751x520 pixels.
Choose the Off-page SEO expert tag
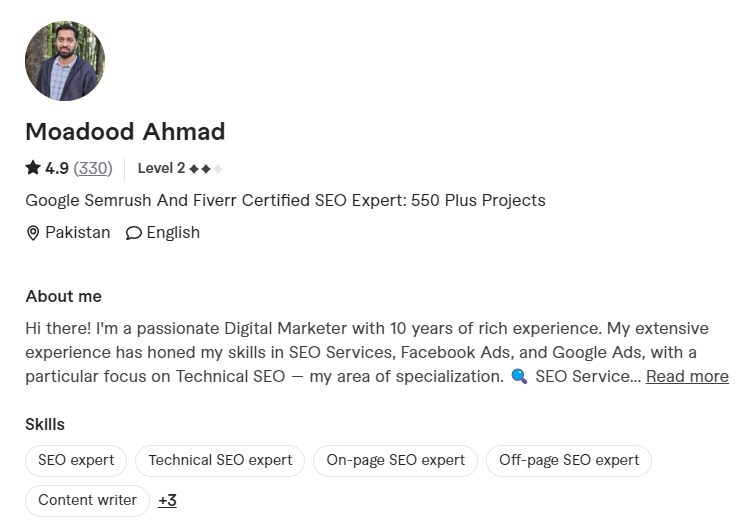click(568, 461)
